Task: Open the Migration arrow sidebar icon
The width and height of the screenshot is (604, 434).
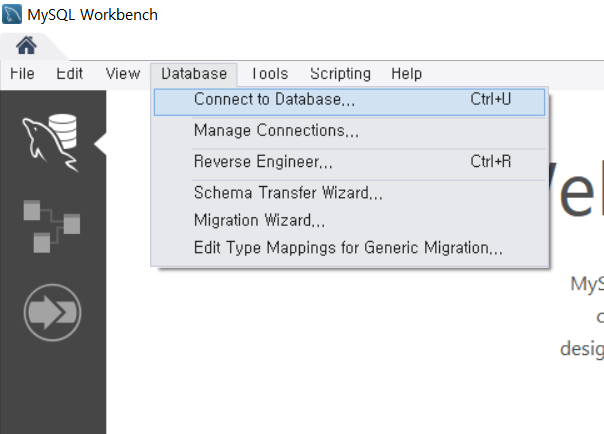Action: [x=52, y=312]
